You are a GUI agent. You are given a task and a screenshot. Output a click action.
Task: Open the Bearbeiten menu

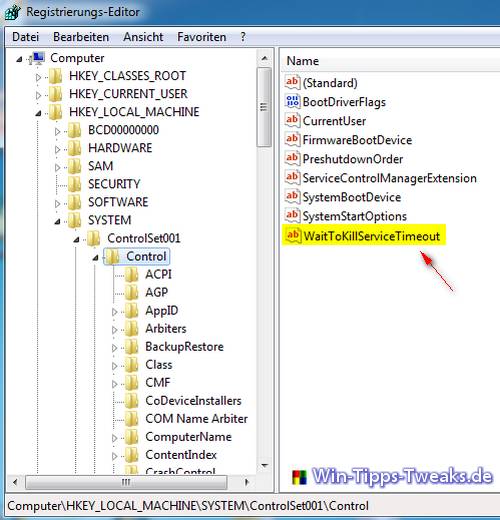pyautogui.click(x=81, y=37)
